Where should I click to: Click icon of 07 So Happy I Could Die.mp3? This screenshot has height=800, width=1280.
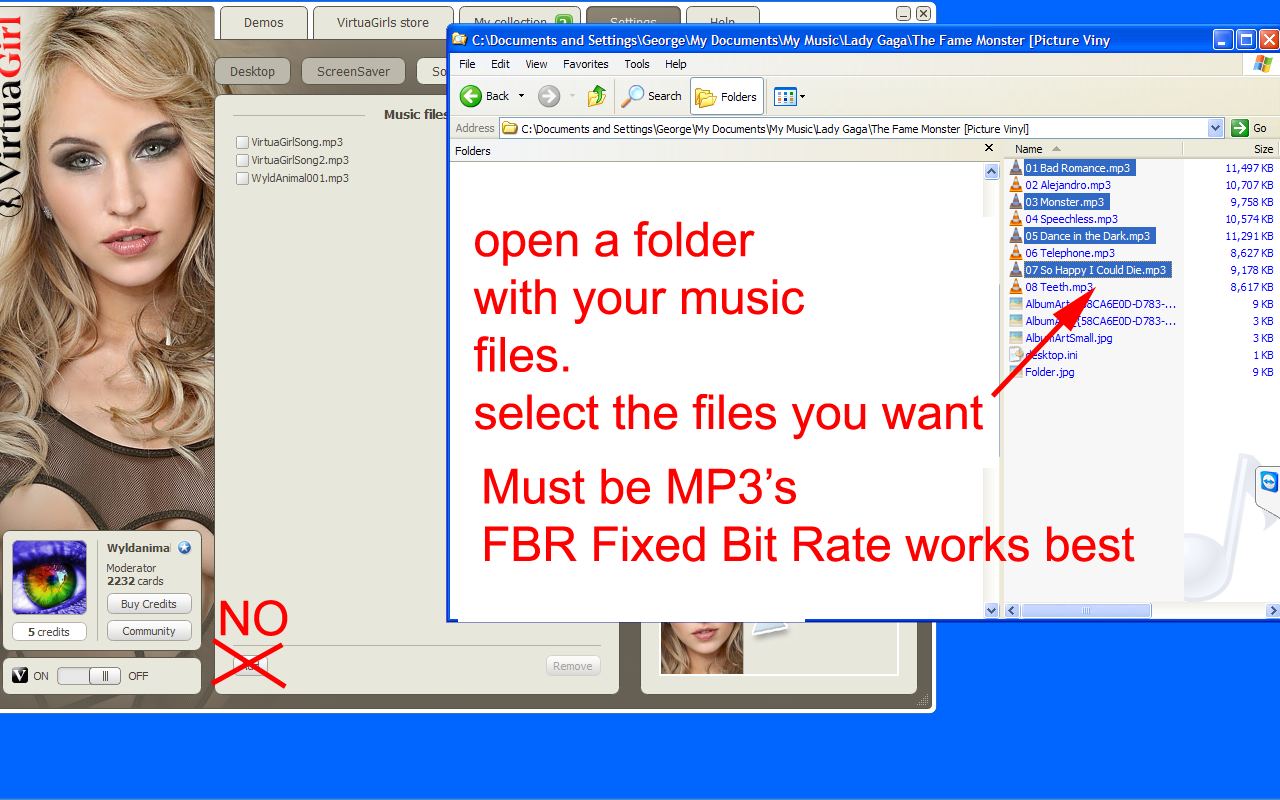click(x=1016, y=270)
